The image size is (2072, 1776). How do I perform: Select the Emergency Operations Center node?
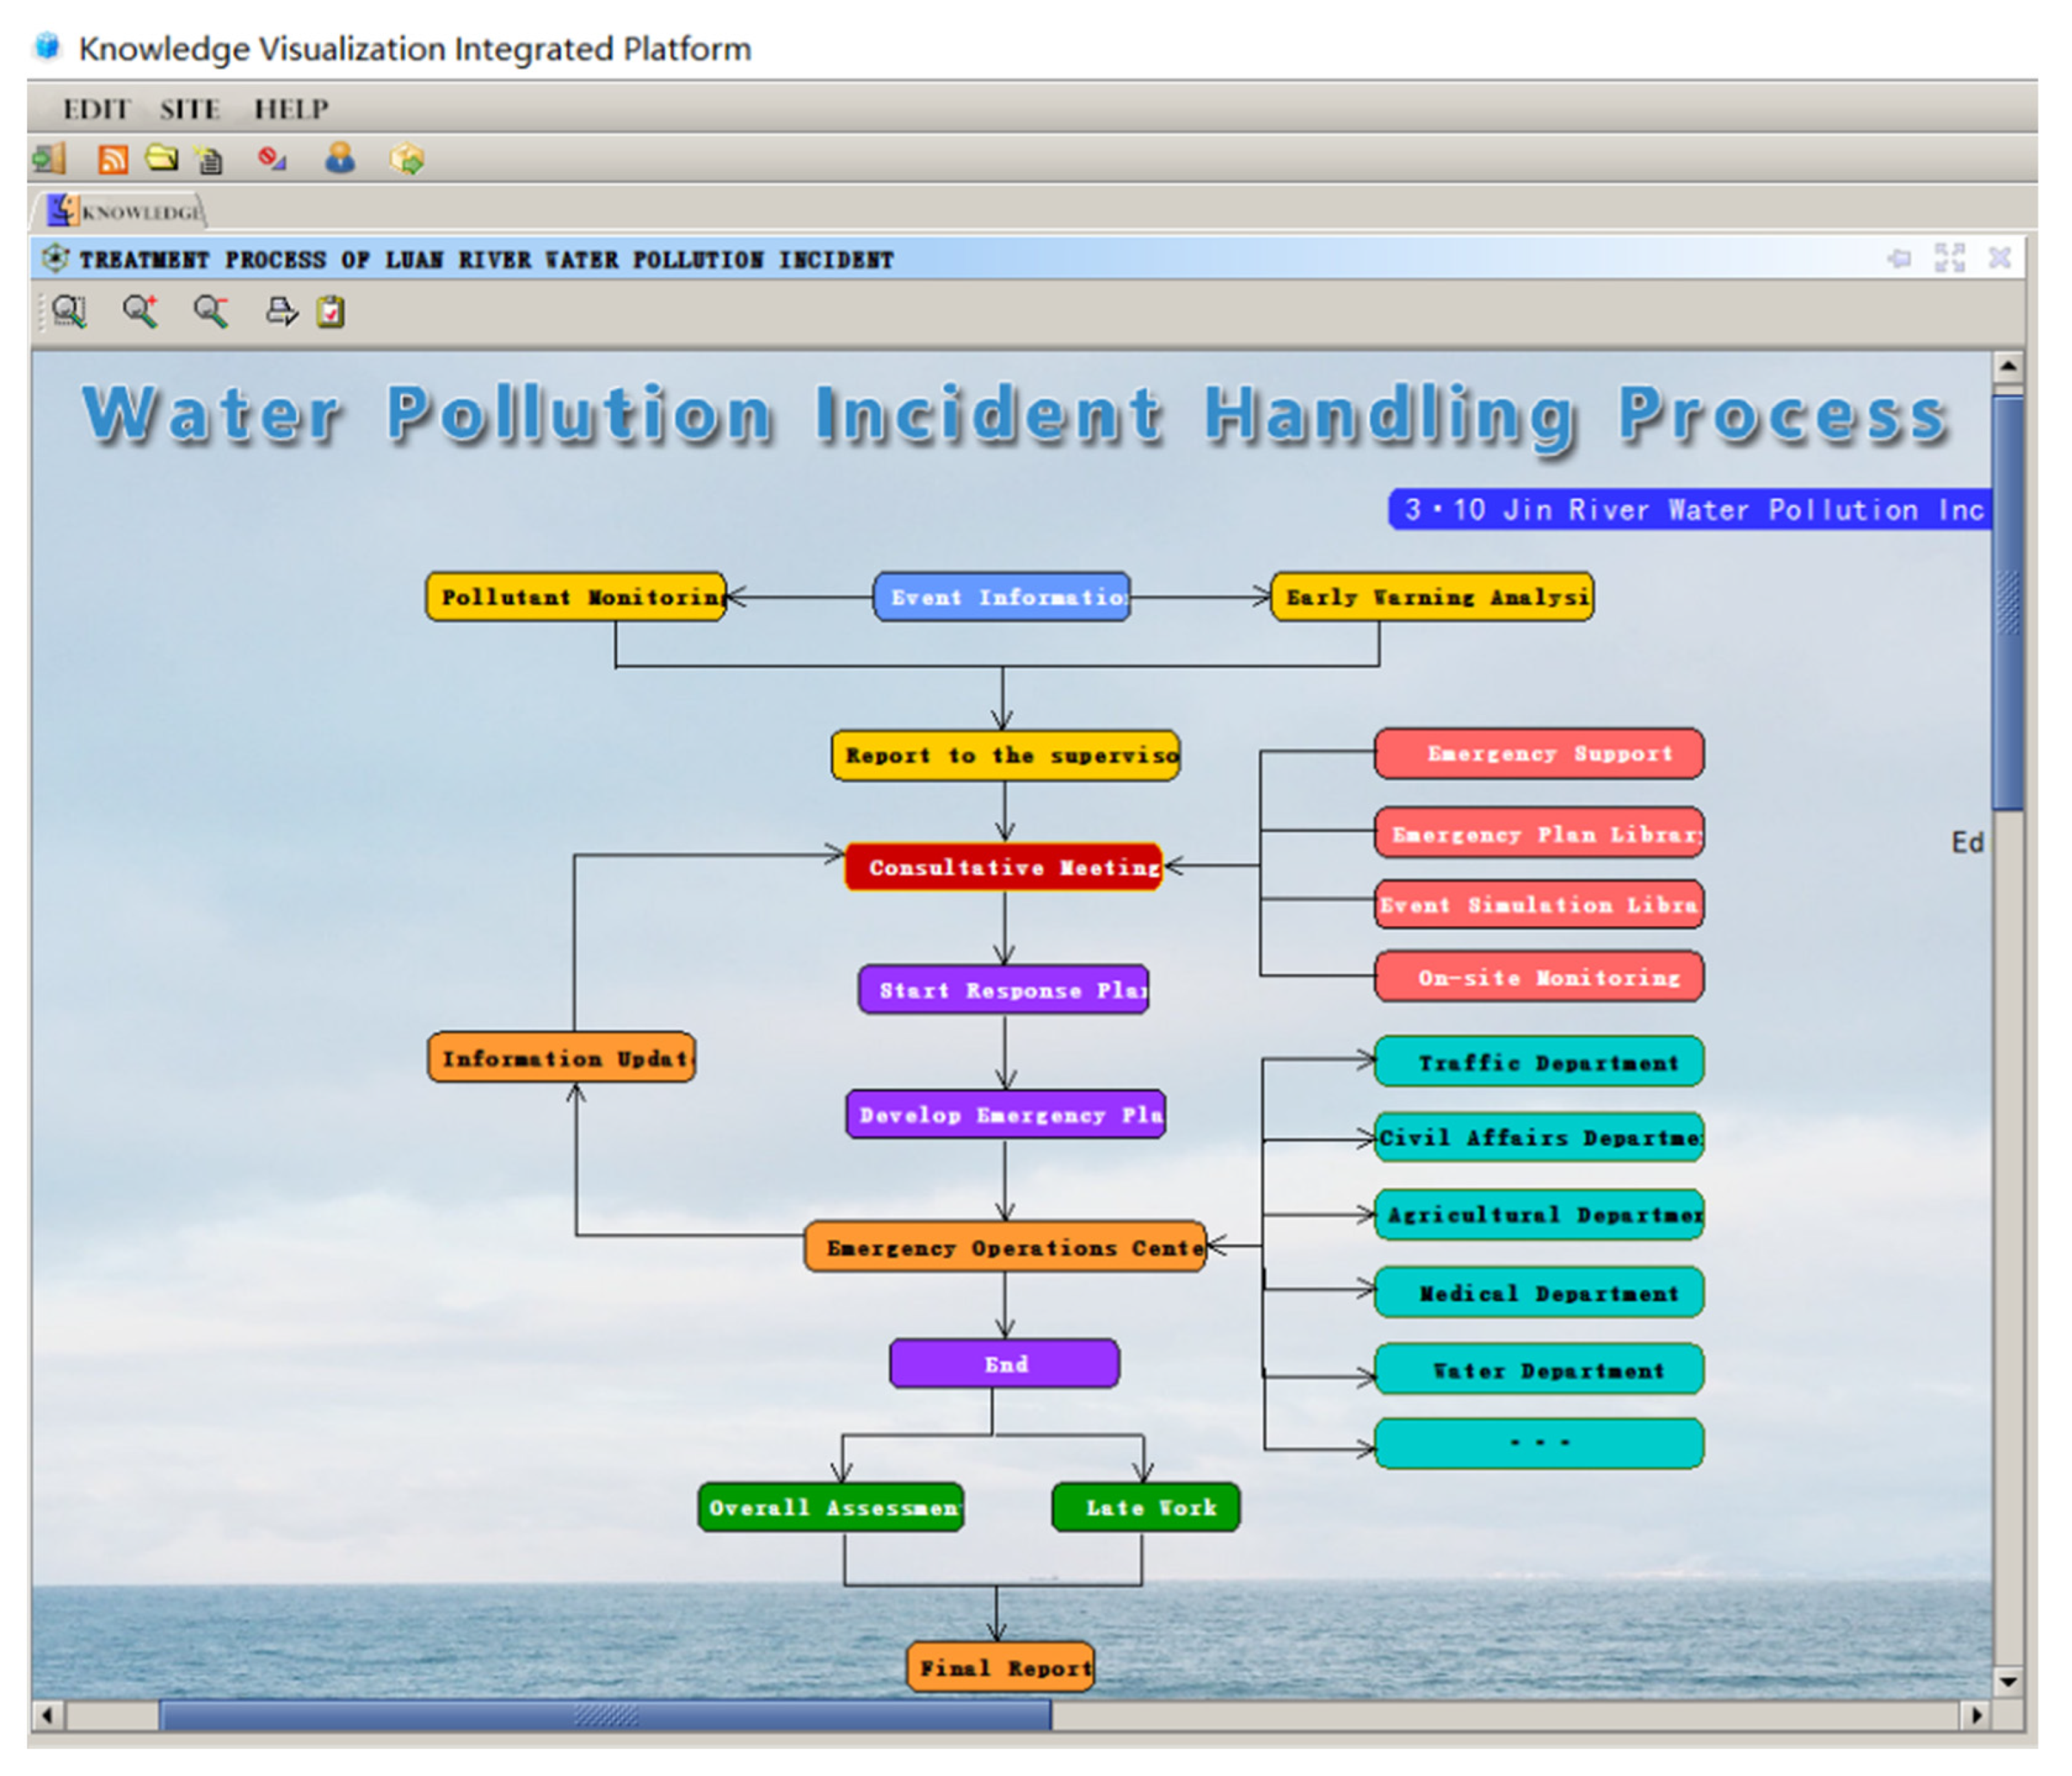coord(1004,1247)
